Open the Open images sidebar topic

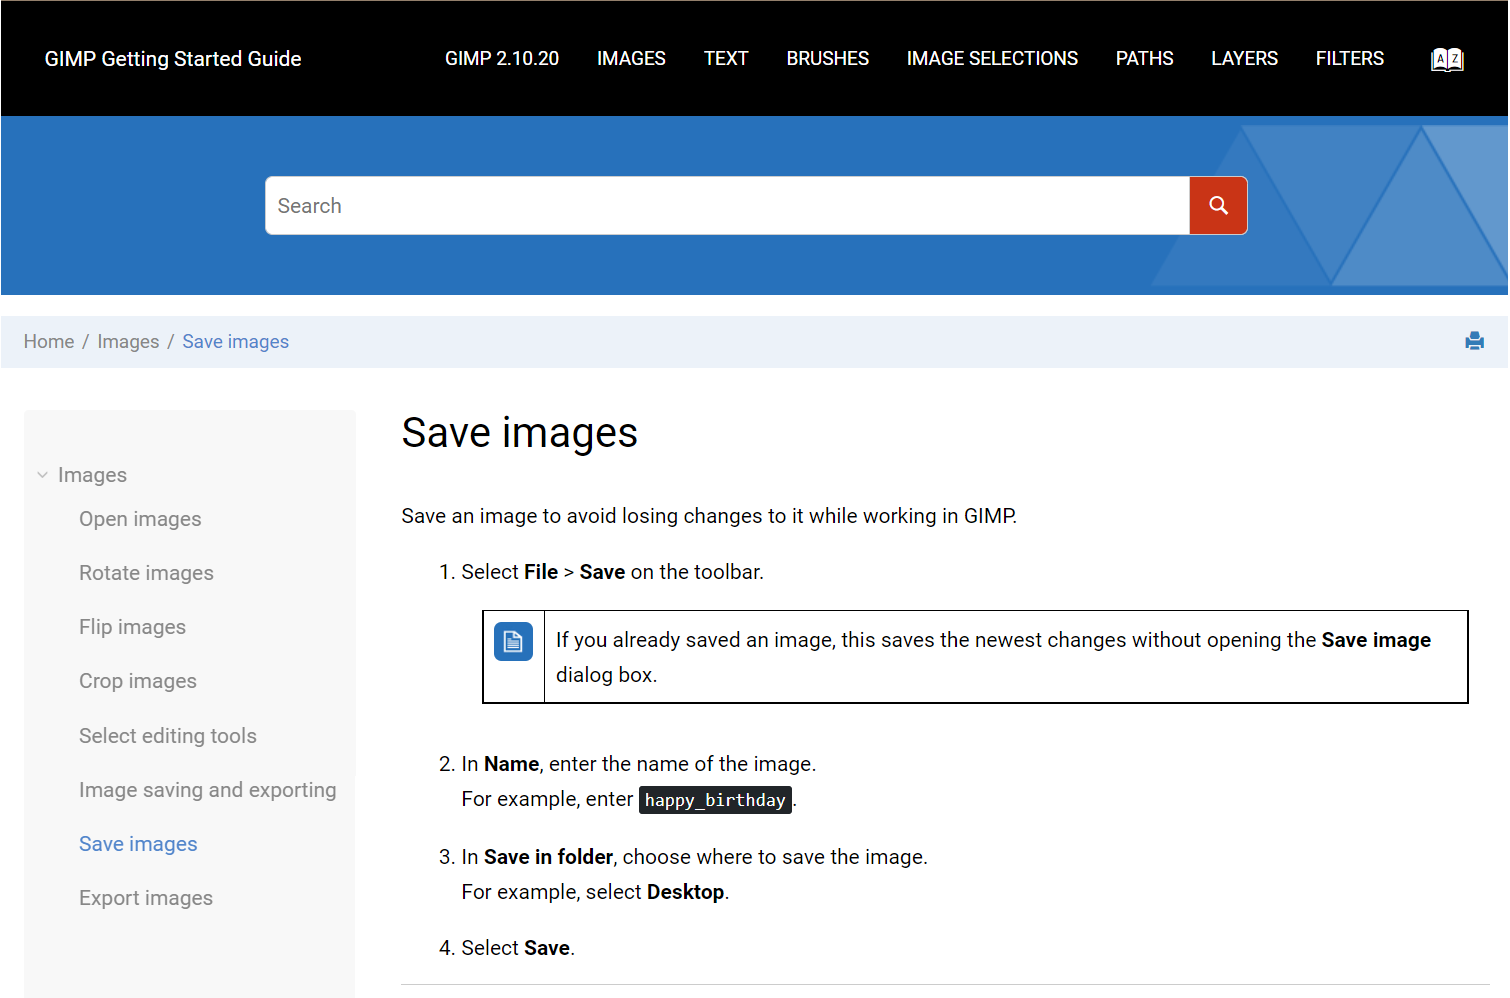pos(140,519)
